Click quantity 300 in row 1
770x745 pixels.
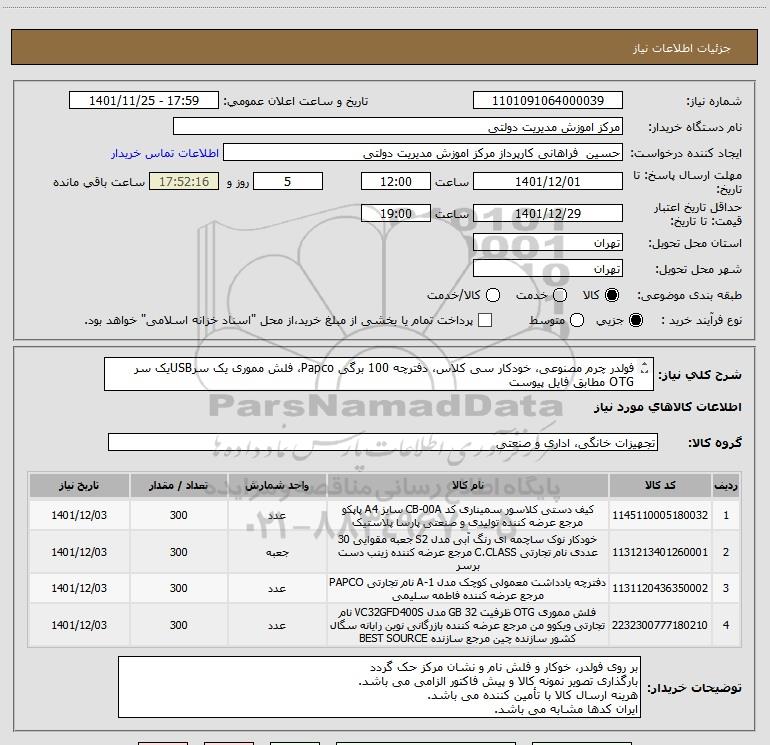tap(179, 515)
